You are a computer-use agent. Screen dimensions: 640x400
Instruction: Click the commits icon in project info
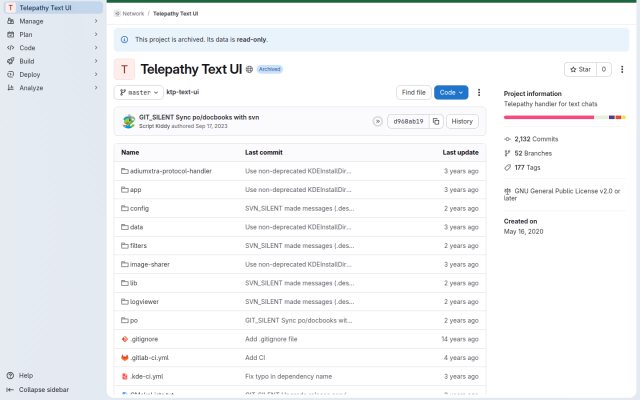click(x=507, y=139)
